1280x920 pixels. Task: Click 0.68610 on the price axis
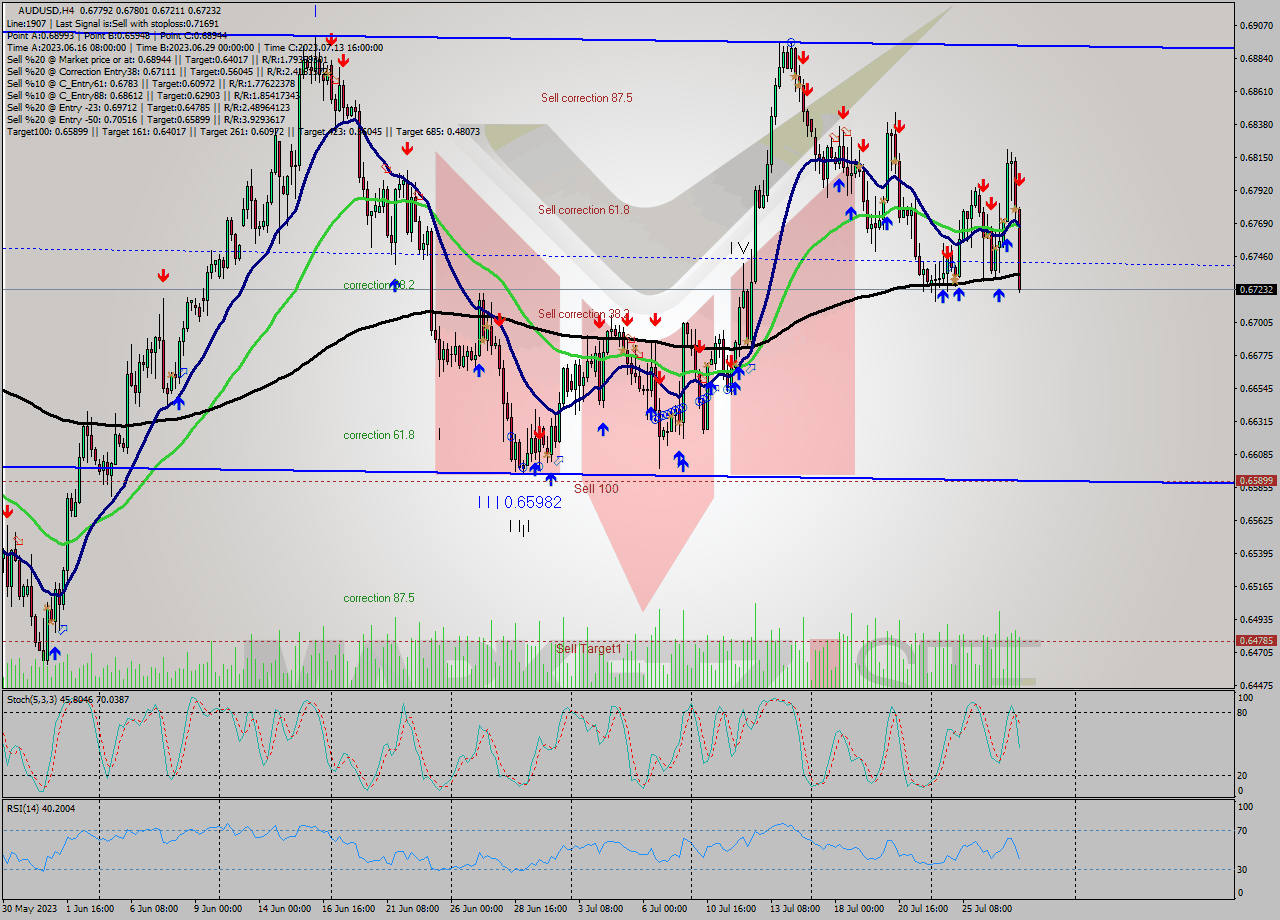tap(1256, 91)
